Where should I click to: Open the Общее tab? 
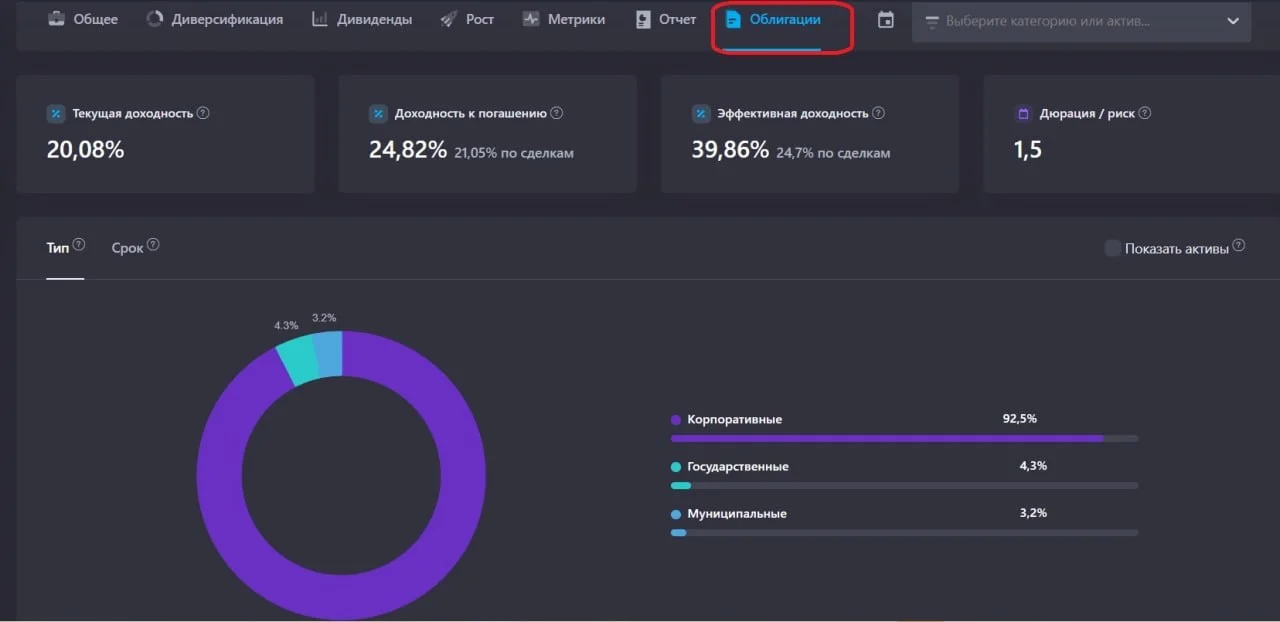(83, 19)
